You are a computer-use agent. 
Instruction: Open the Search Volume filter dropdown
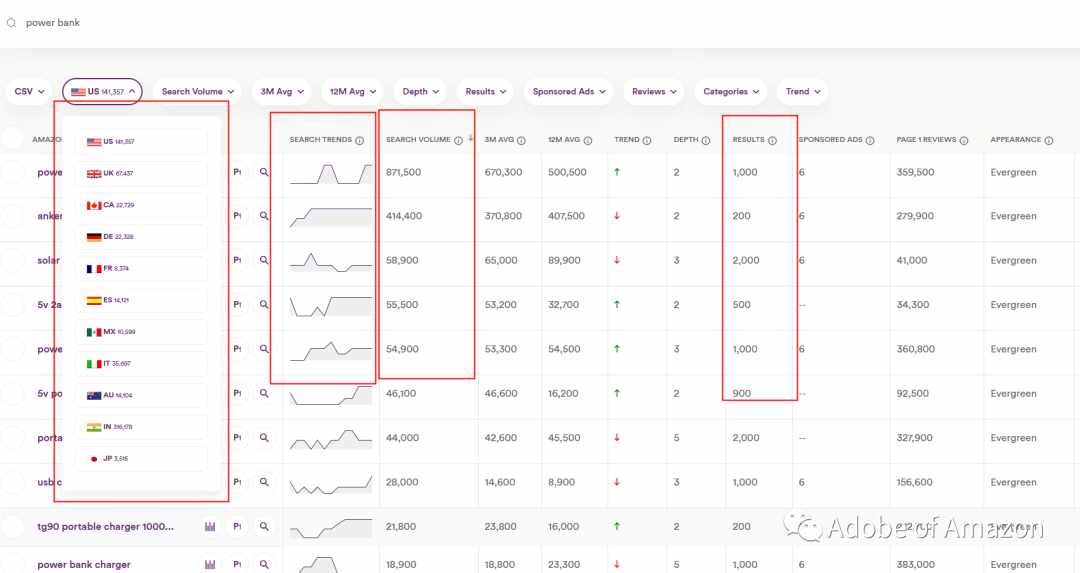(x=197, y=92)
